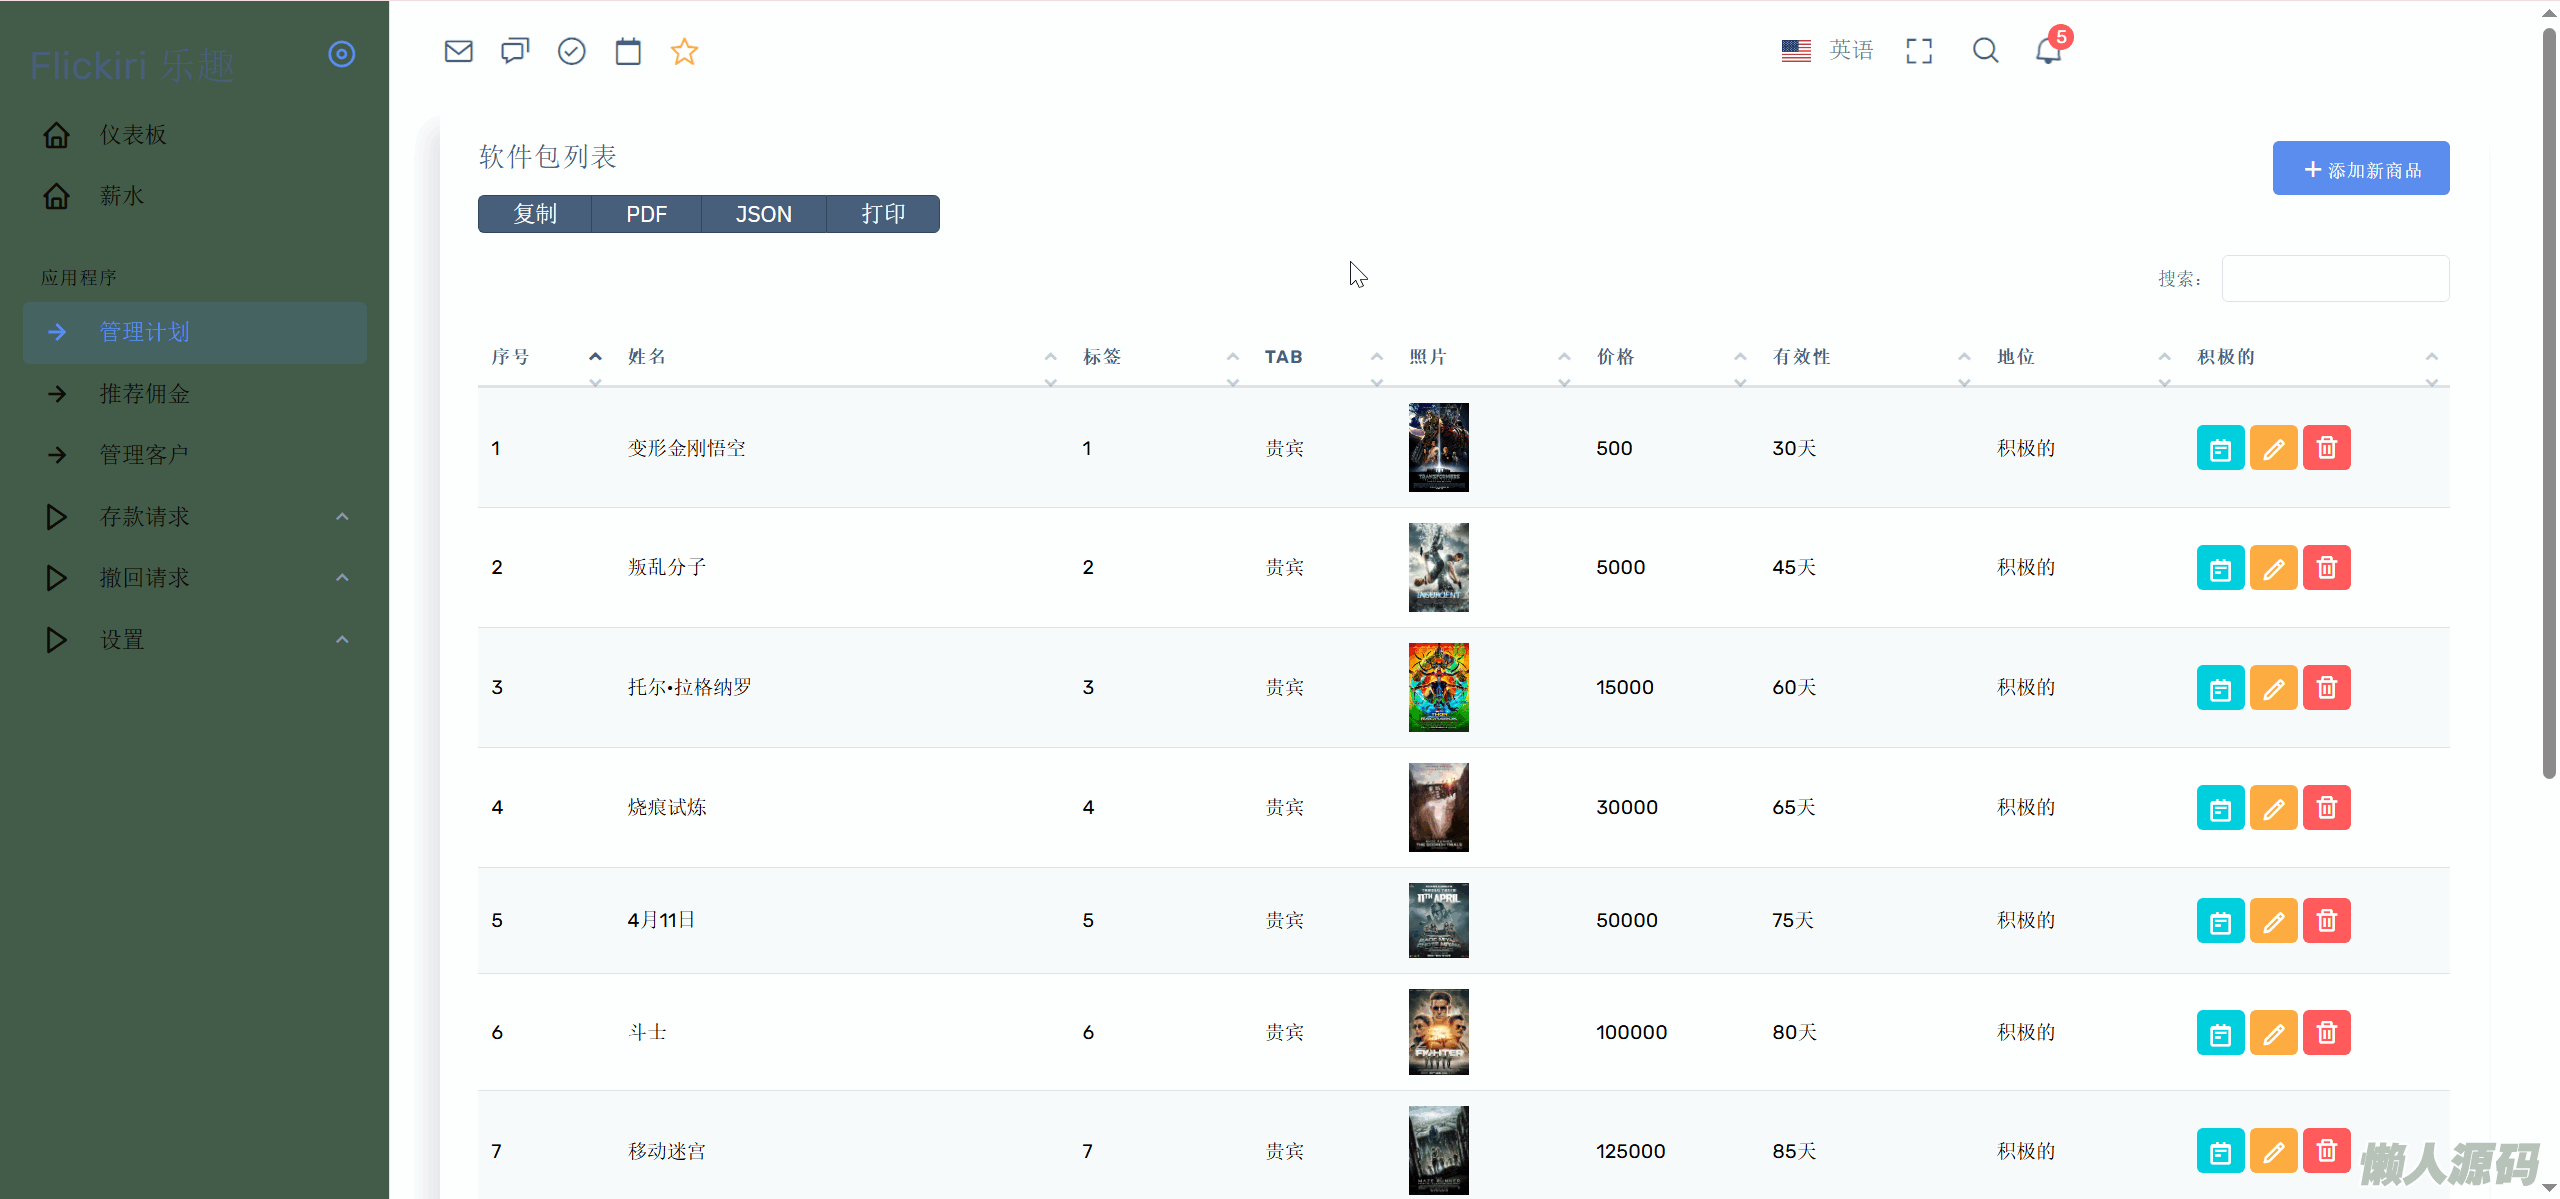Click the 添加新商品 button

tap(2360, 169)
